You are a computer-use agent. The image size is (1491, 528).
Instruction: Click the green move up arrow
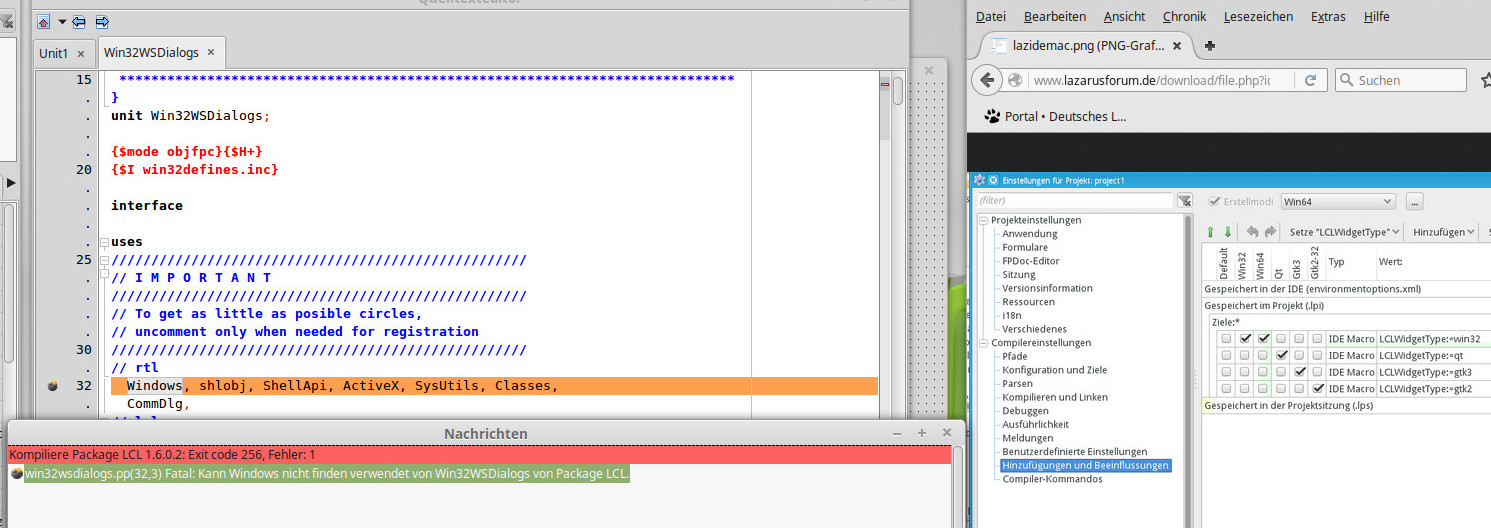tap(1210, 232)
